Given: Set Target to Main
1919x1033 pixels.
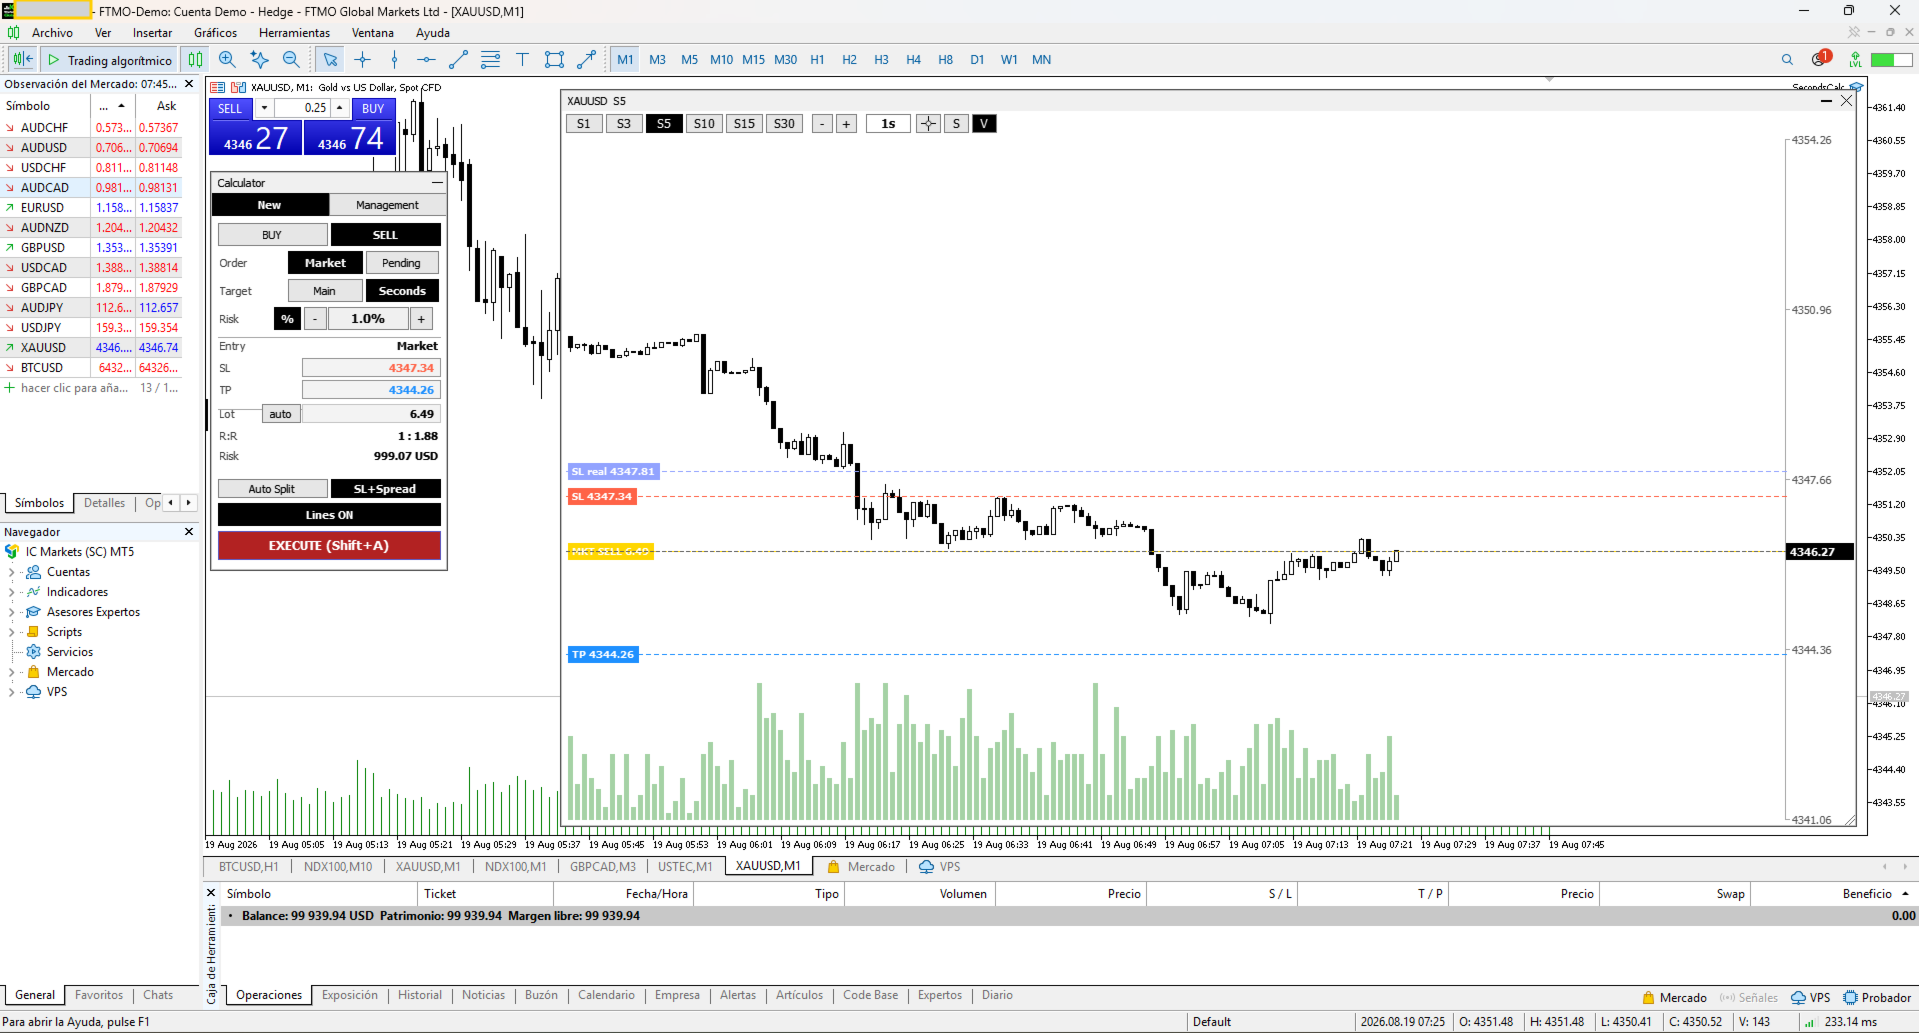Looking at the screenshot, I should click(324, 291).
